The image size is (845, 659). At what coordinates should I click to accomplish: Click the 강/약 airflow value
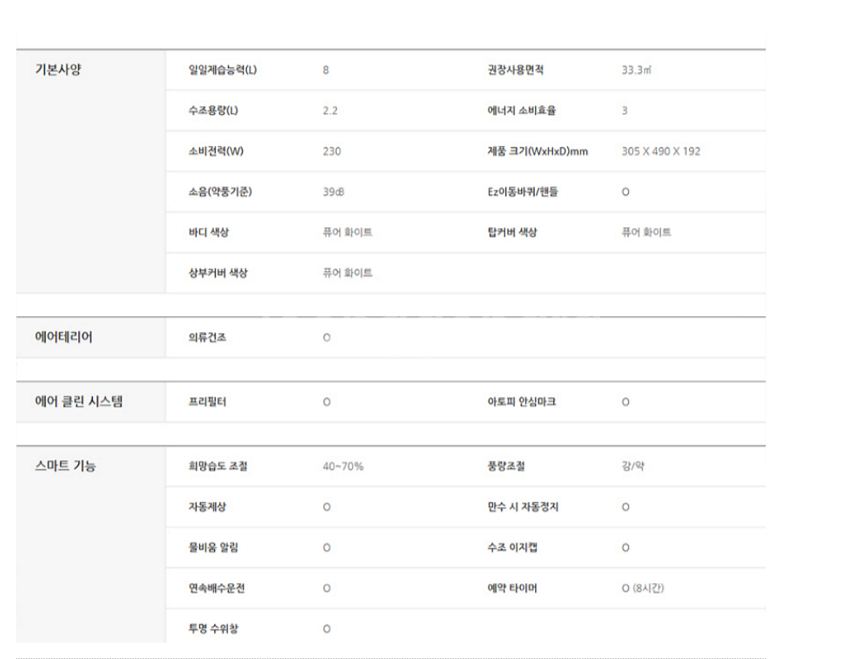tap(633, 466)
